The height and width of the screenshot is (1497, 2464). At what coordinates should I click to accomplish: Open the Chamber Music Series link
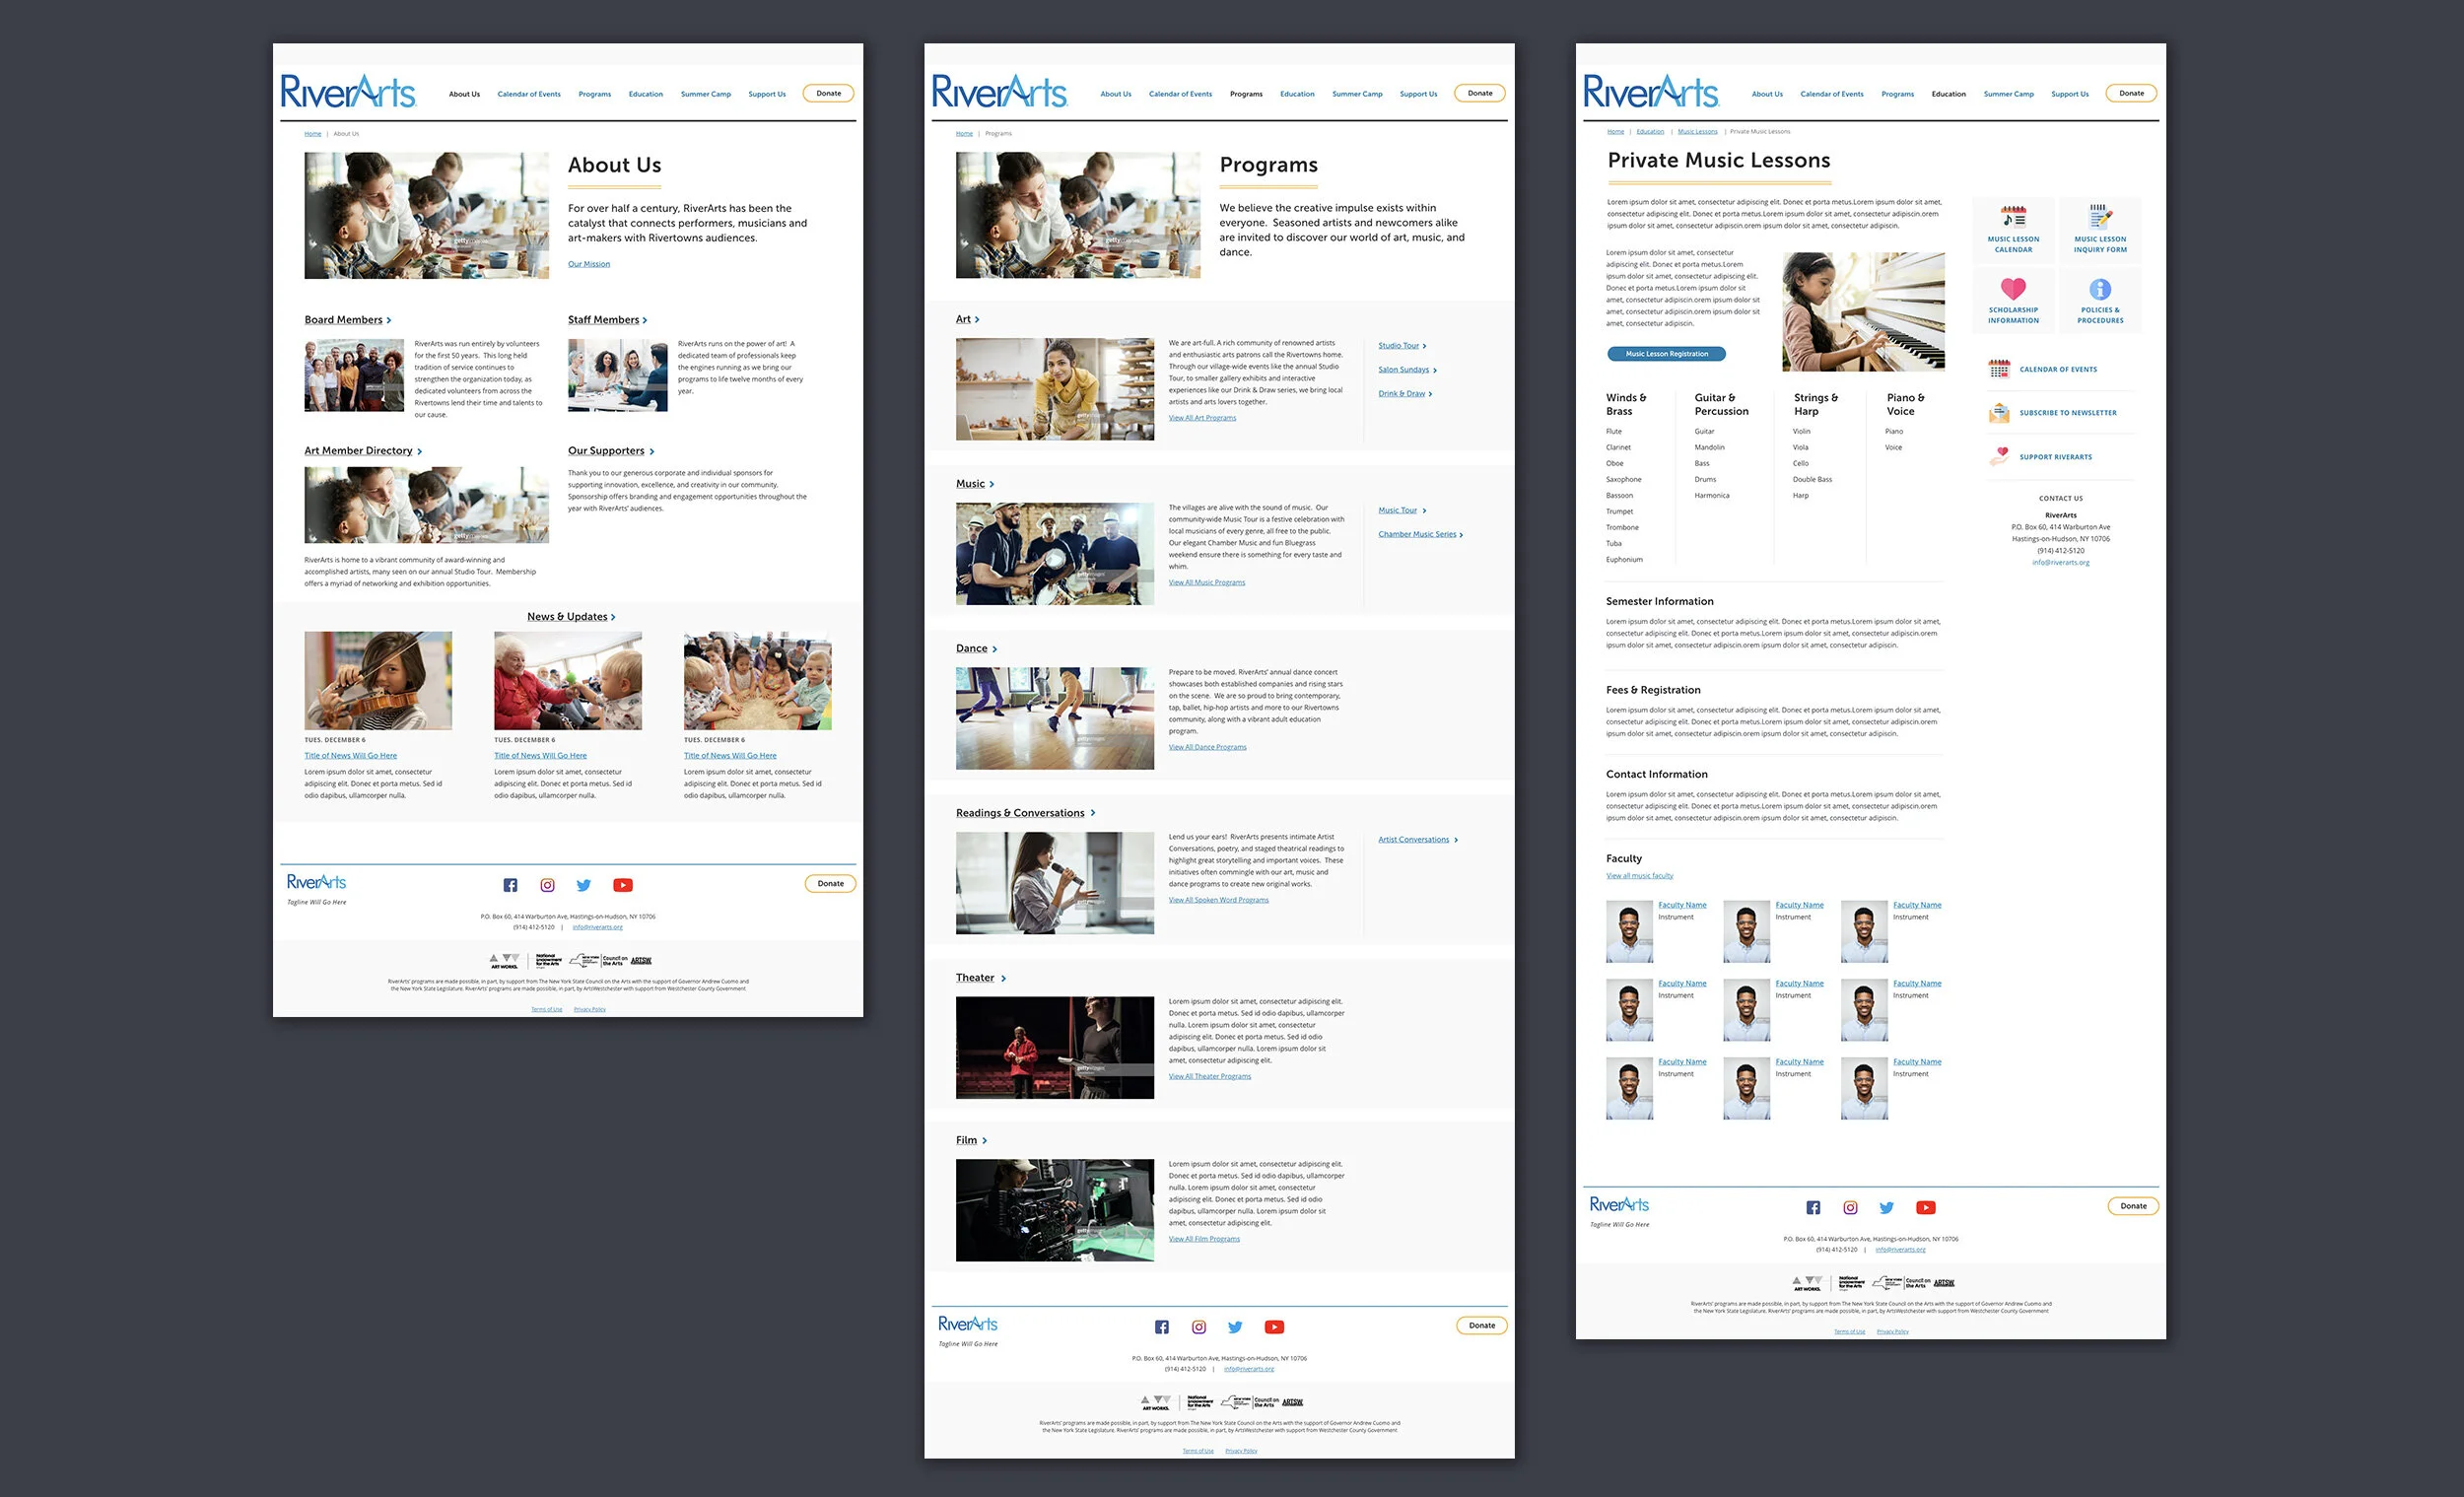(x=1417, y=534)
